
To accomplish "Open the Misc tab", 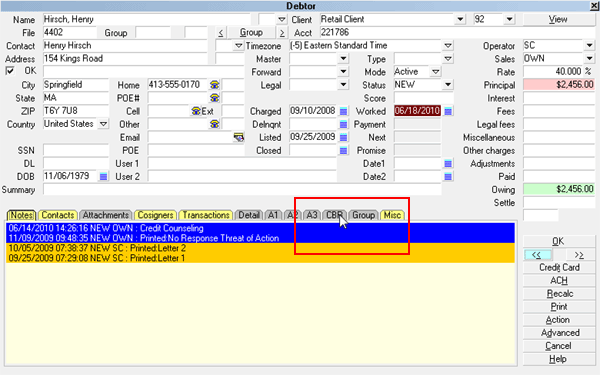I will [392, 215].
